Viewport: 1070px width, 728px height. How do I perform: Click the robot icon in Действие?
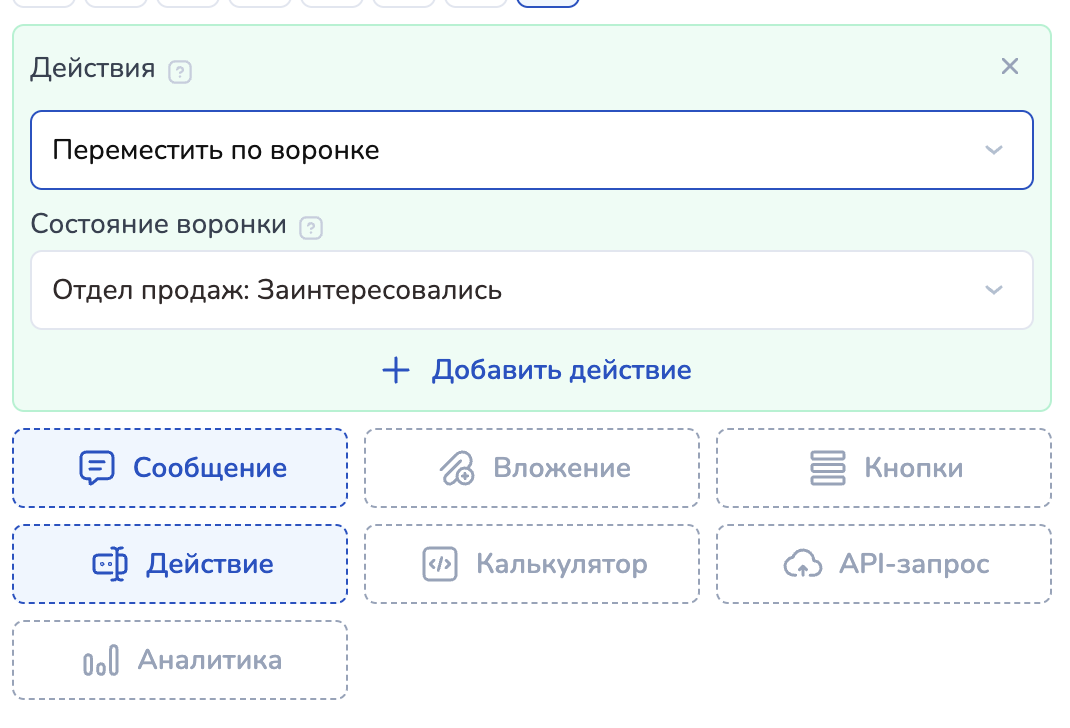pos(110,564)
